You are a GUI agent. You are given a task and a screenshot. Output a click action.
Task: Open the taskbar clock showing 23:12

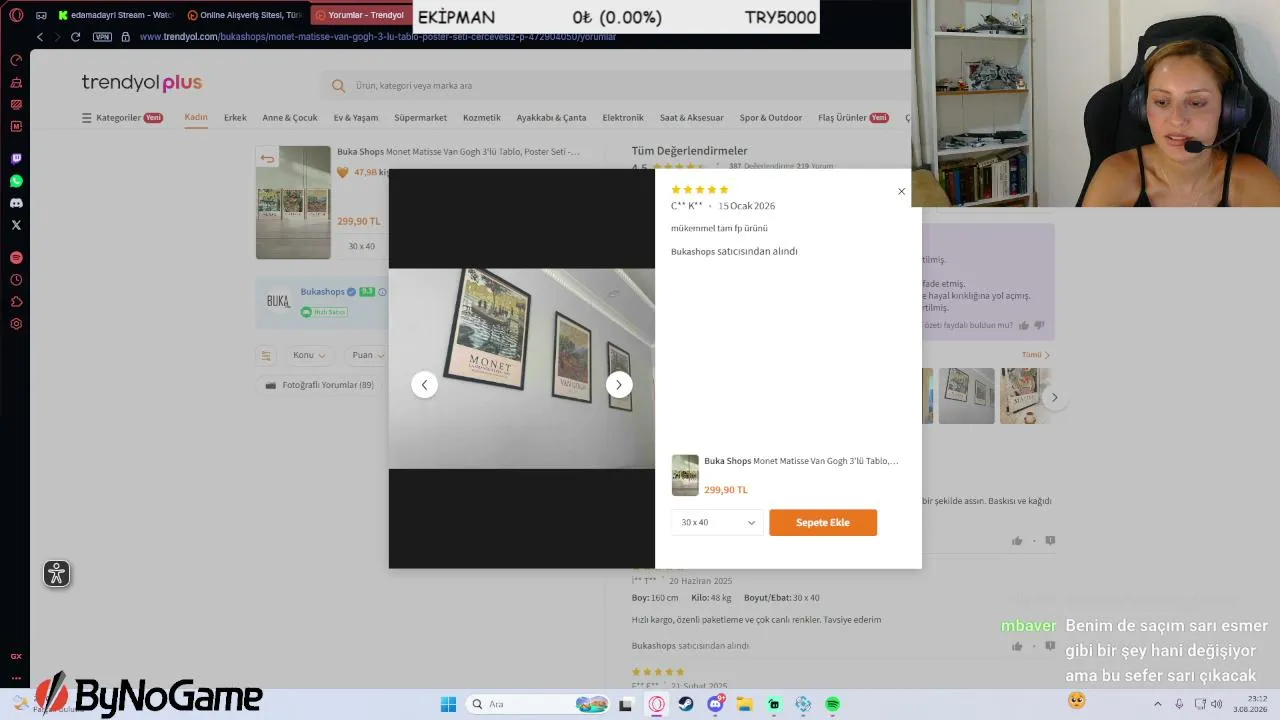pos(1250,704)
